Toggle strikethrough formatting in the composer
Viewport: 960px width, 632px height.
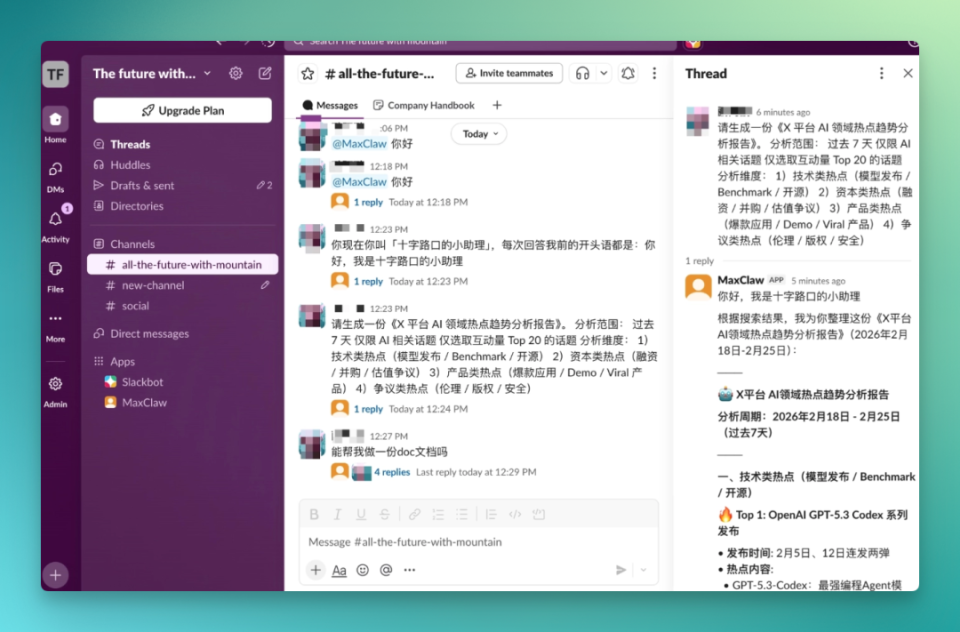tap(385, 513)
